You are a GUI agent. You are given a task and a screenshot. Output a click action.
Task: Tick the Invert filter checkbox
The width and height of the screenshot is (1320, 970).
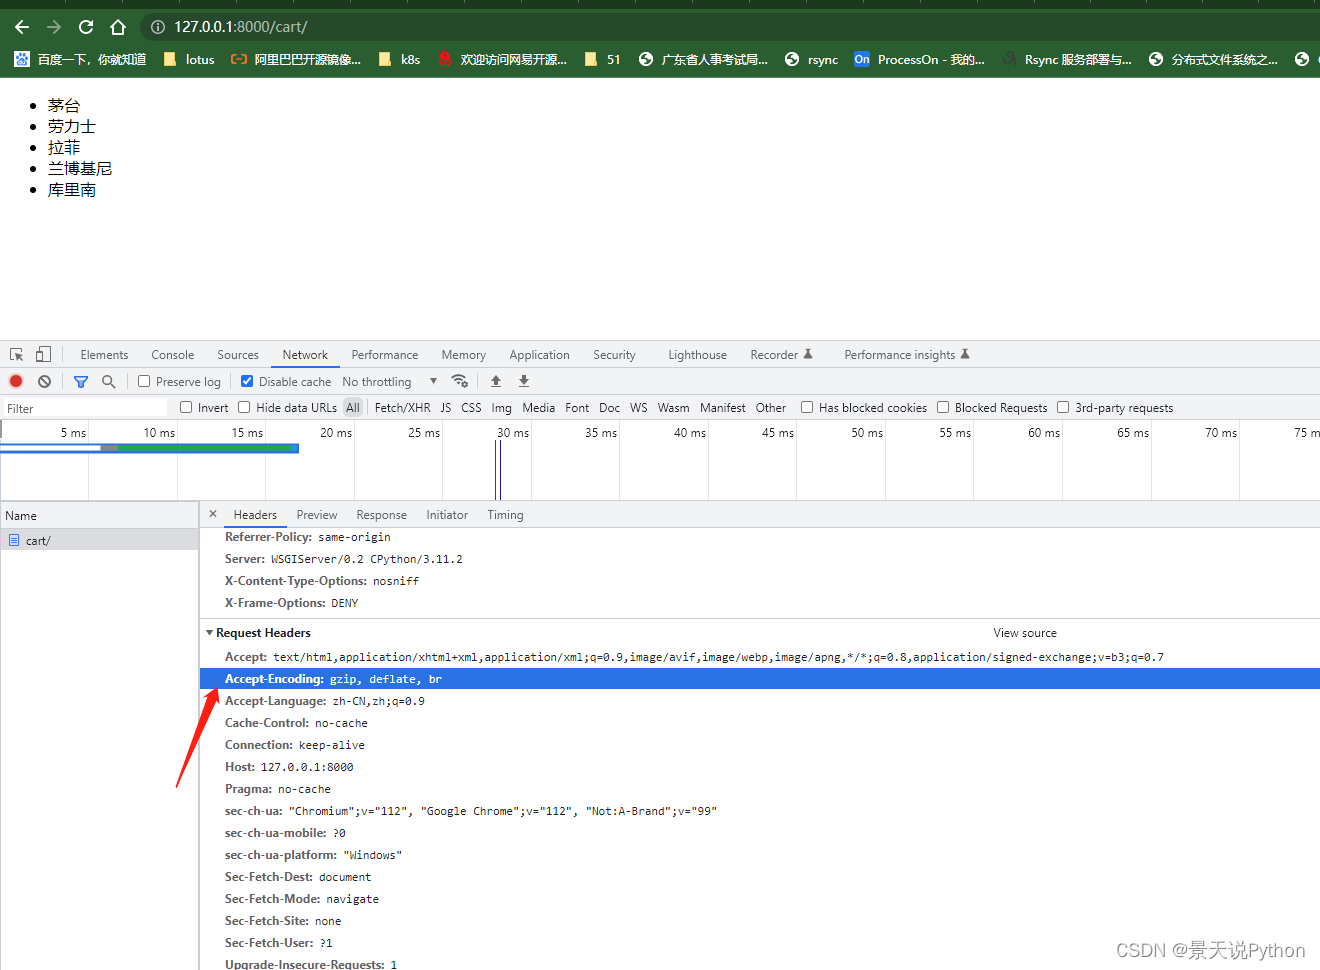point(186,407)
